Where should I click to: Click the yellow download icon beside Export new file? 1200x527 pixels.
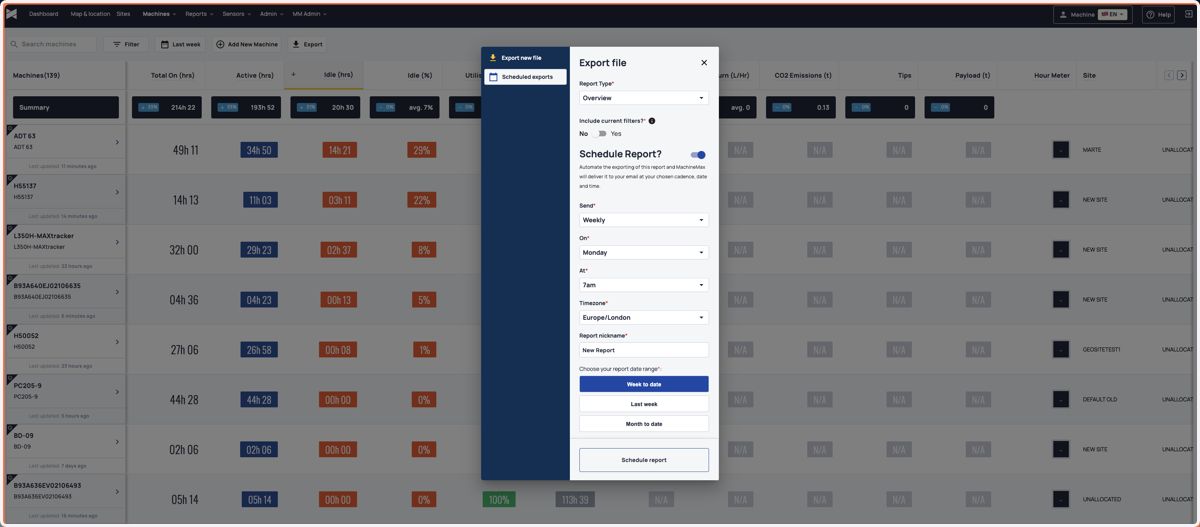pyautogui.click(x=493, y=58)
